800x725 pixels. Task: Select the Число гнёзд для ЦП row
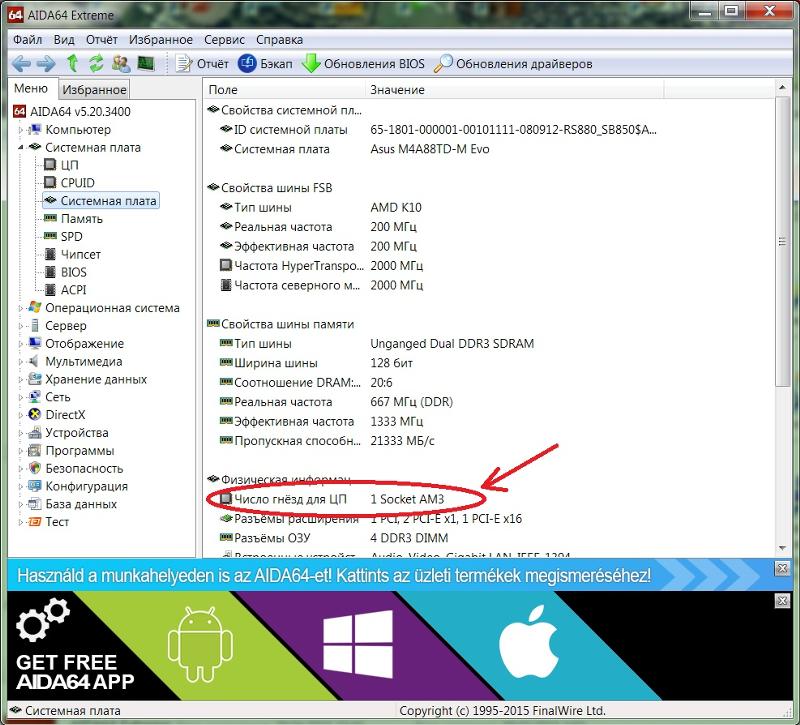click(332, 499)
